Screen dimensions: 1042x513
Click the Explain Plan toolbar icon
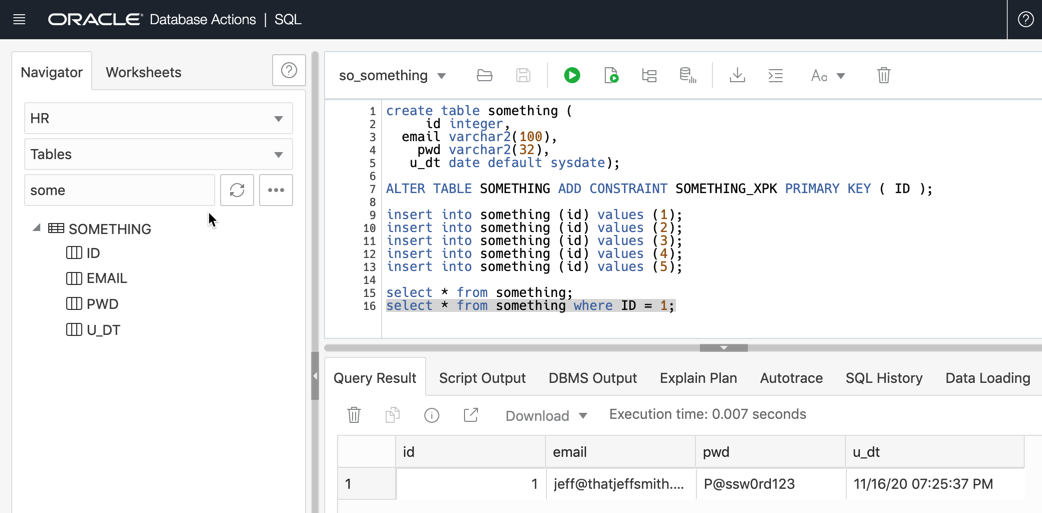pyautogui.click(x=649, y=75)
